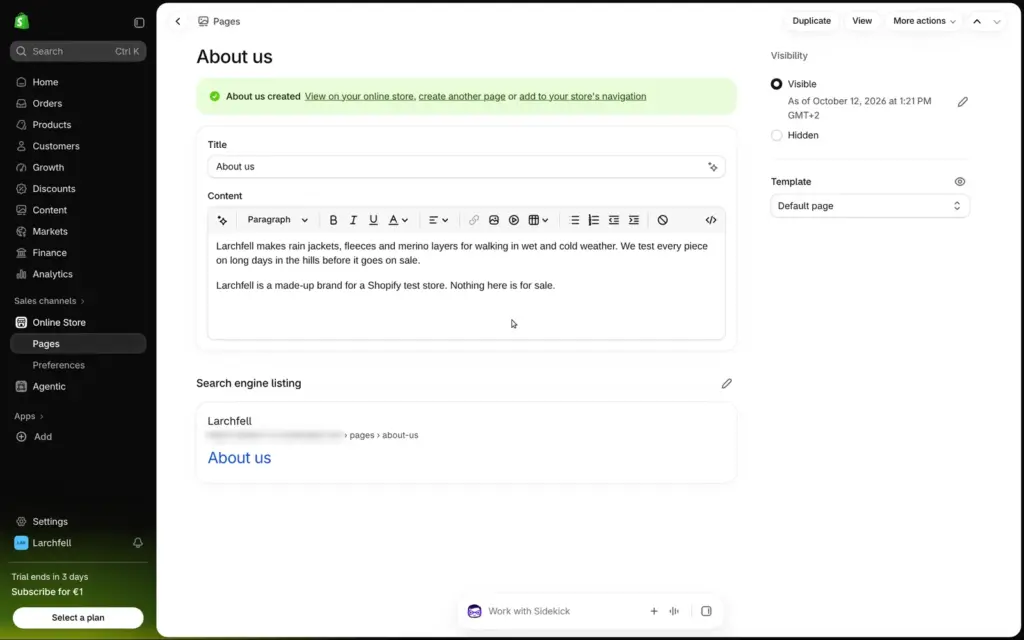Image resolution: width=1024 pixels, height=640 pixels.
Task: Open Content in the sidebar
Action: pyautogui.click(x=78, y=210)
